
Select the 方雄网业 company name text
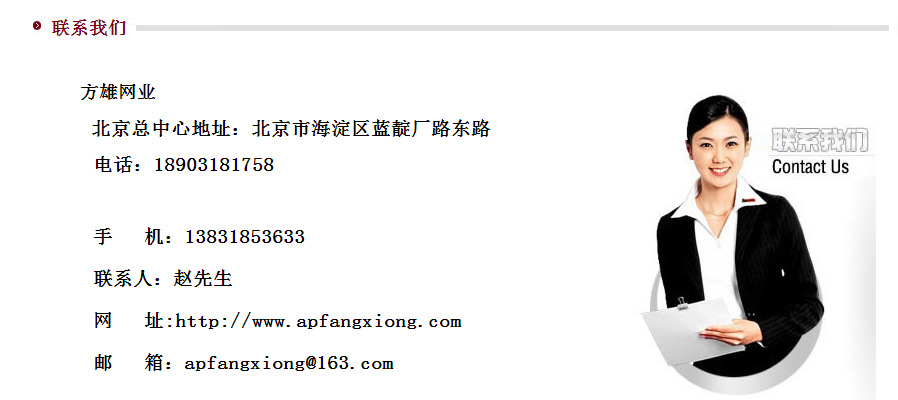[118, 92]
